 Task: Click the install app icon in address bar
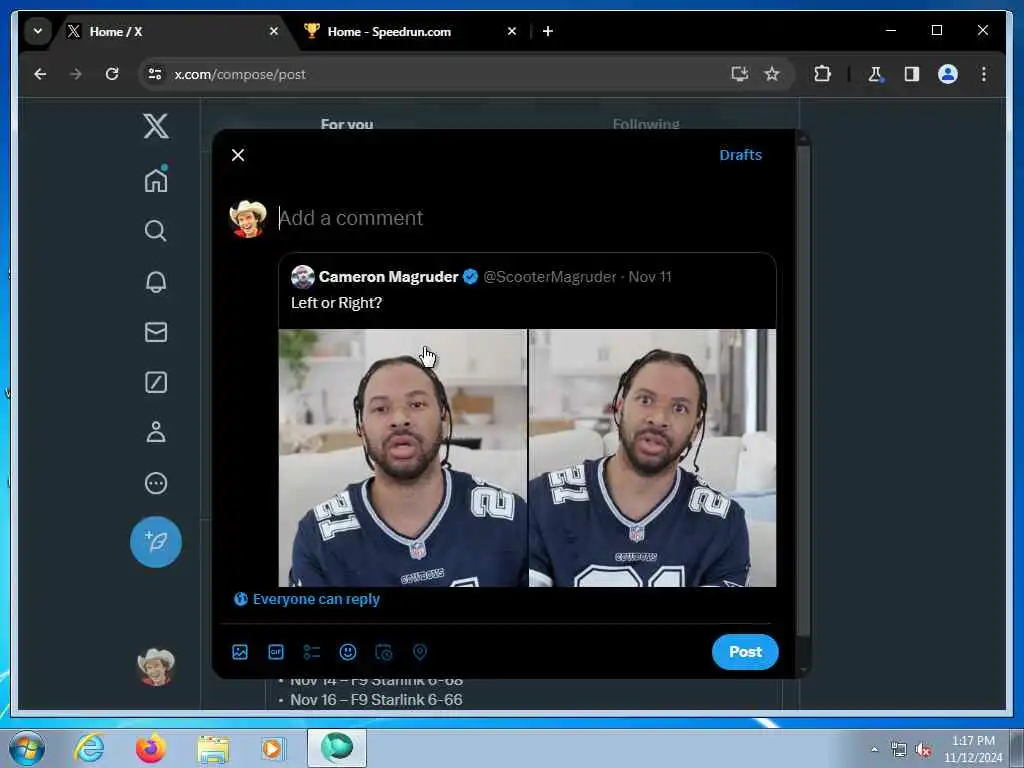(739, 74)
